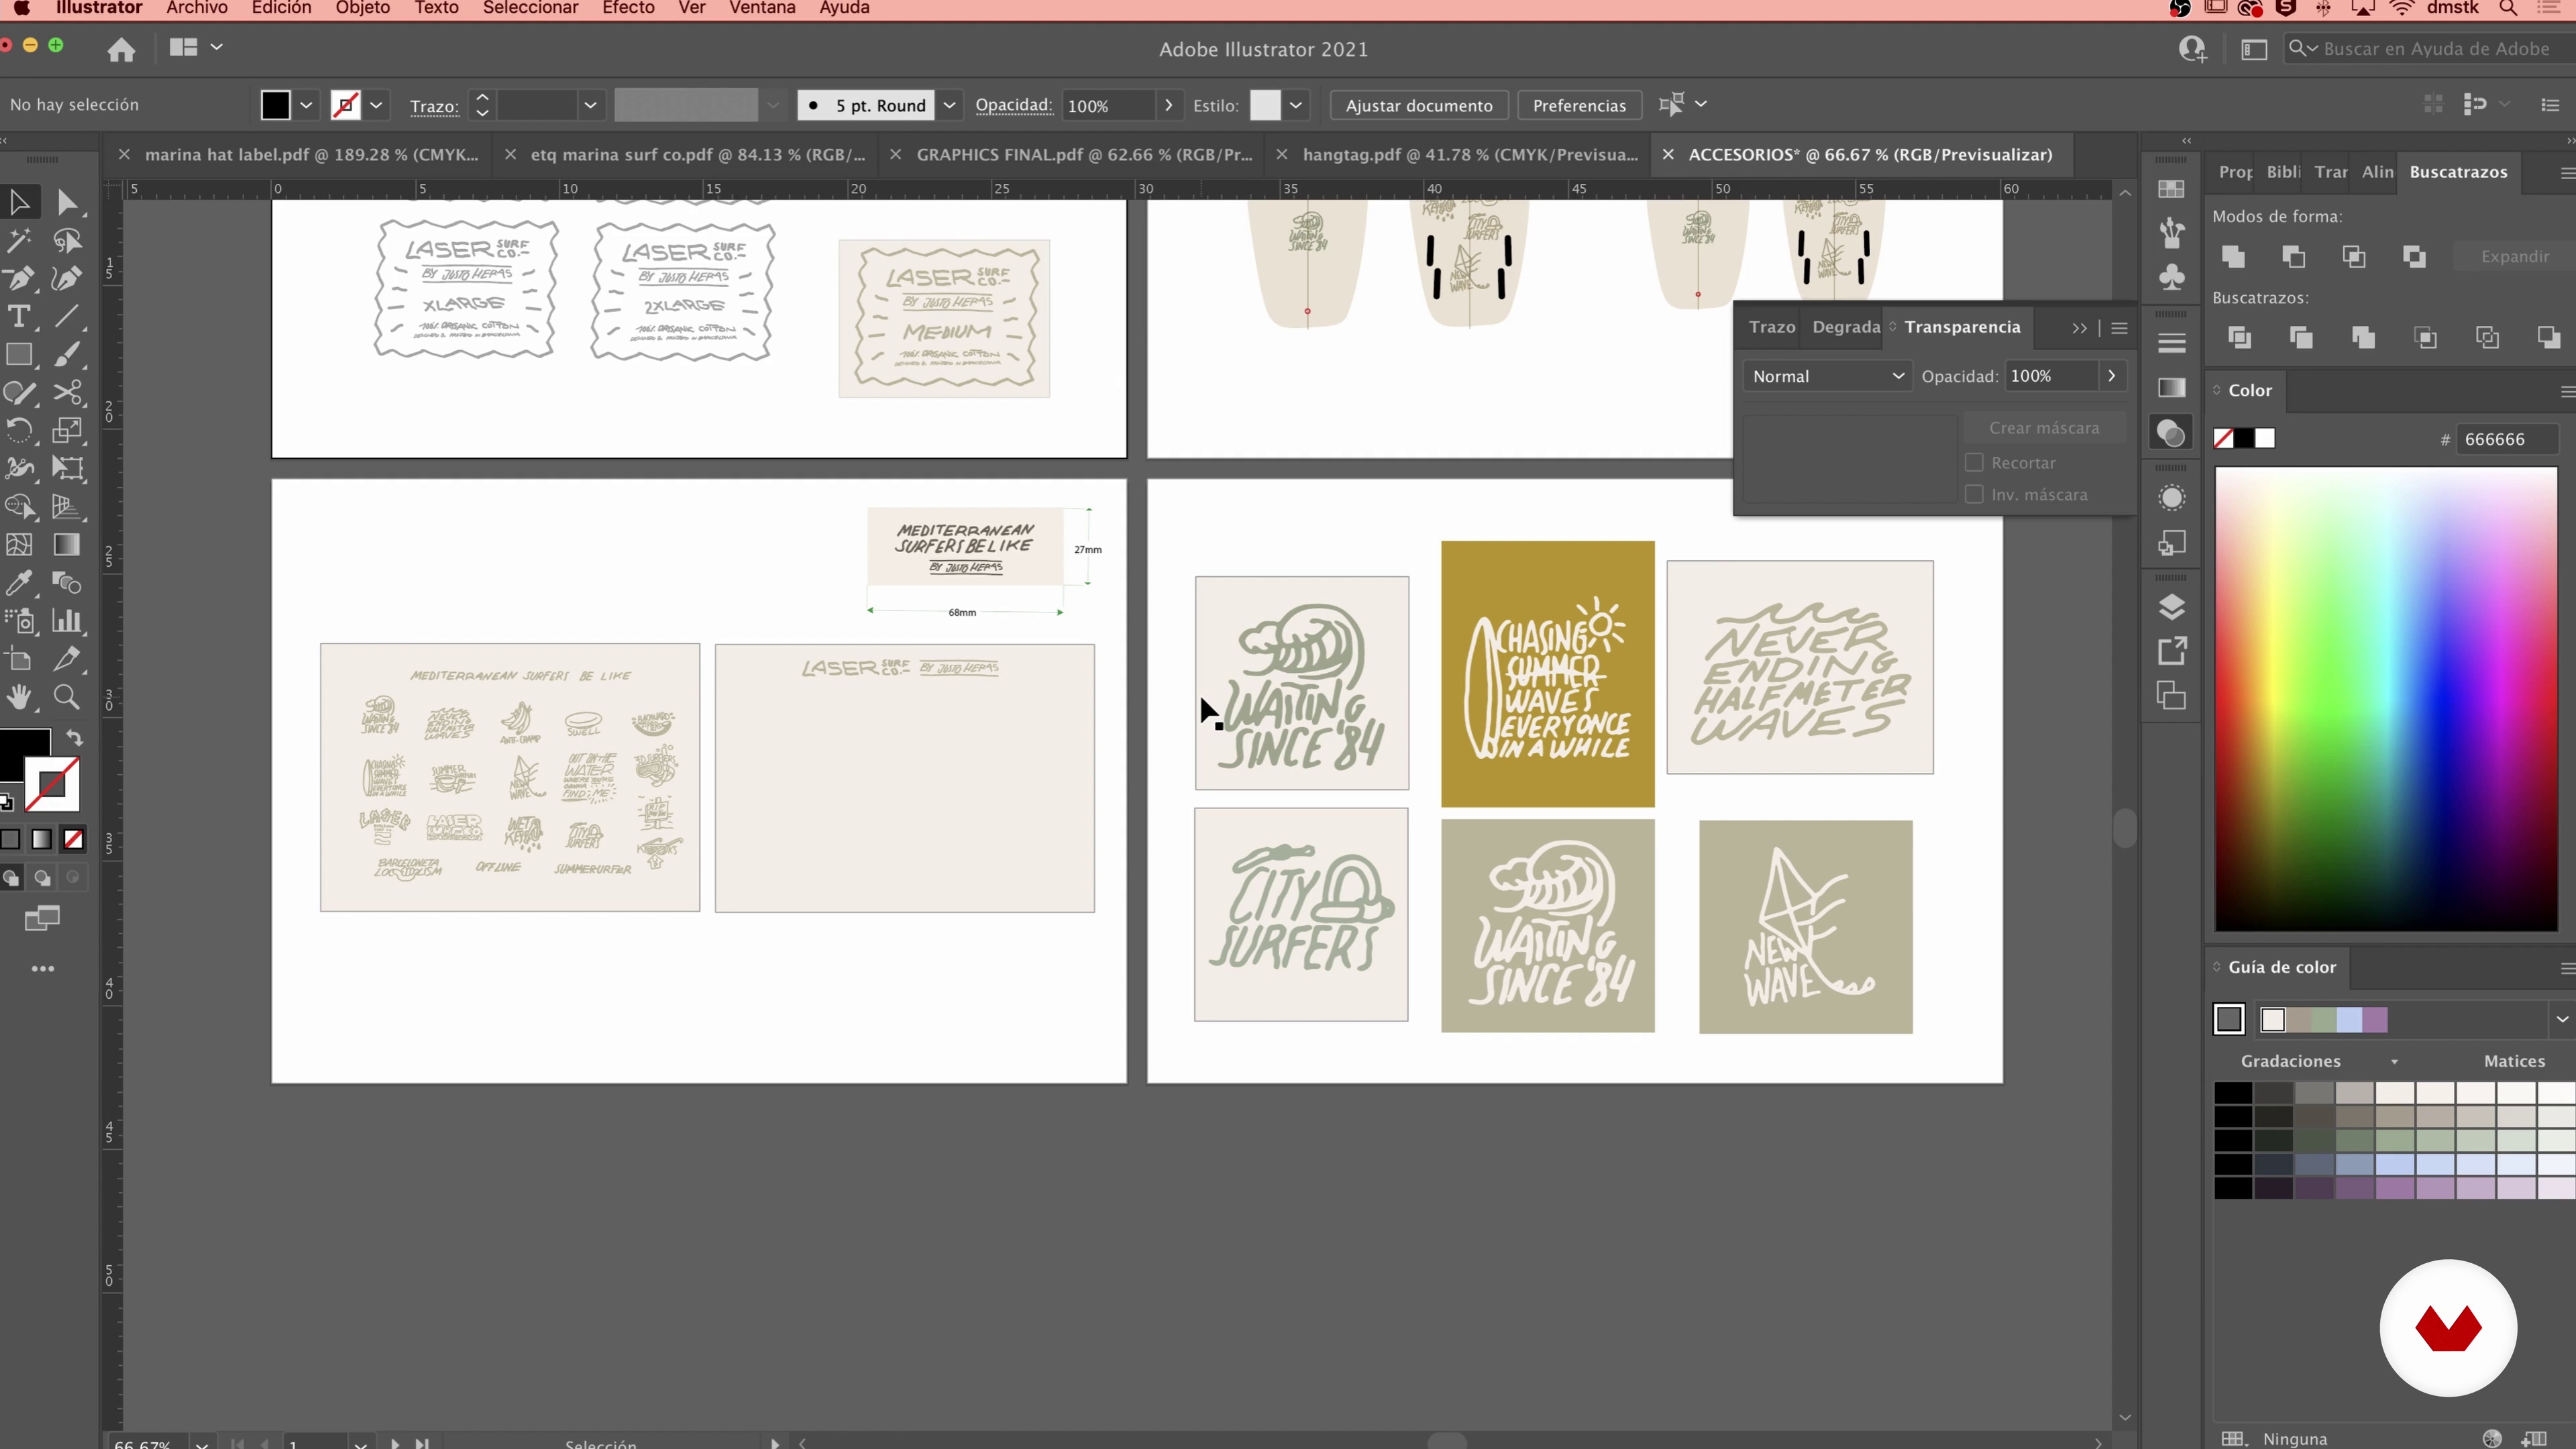Select the Scissors tool

click(x=67, y=393)
